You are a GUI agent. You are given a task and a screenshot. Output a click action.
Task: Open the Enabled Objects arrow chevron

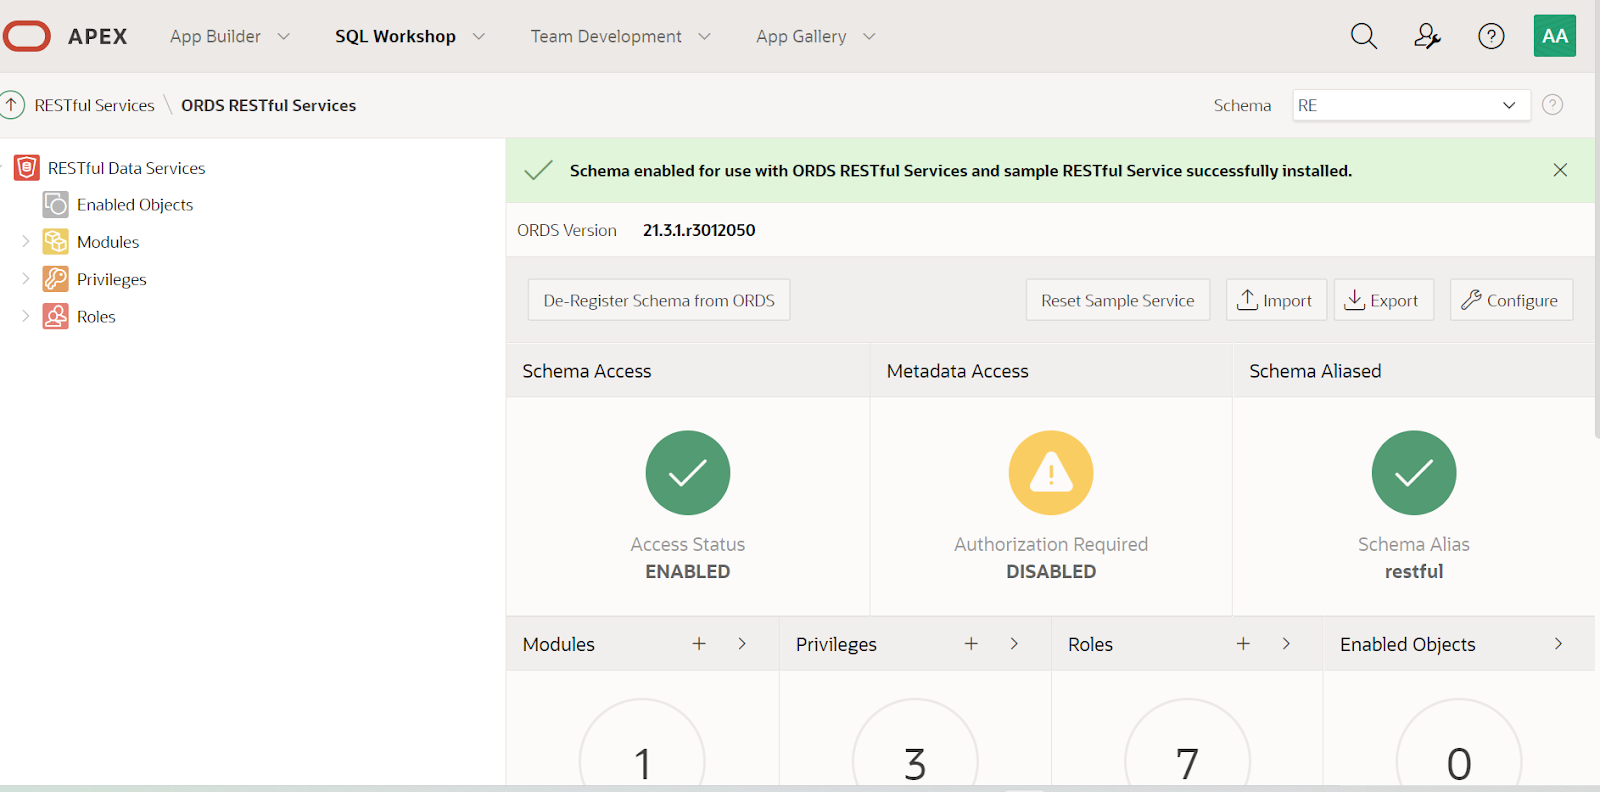click(1558, 644)
